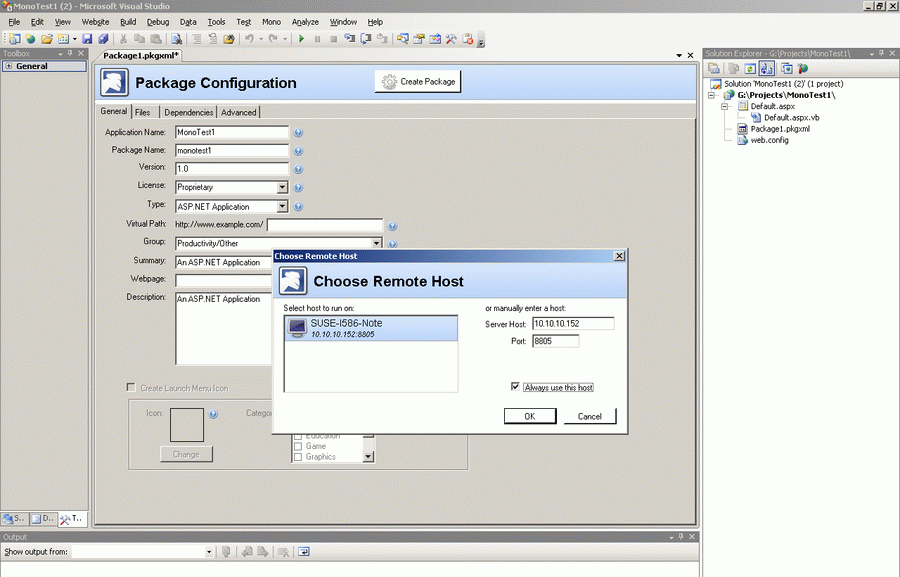Click help icon next to Package Name

(298, 151)
